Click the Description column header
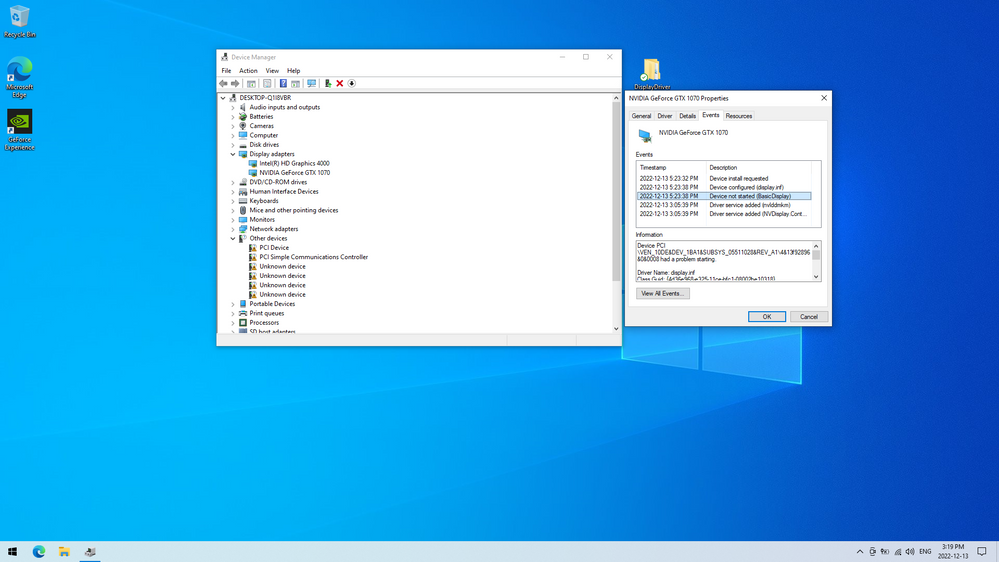Screen dimensions: 999x562 tap(758, 168)
